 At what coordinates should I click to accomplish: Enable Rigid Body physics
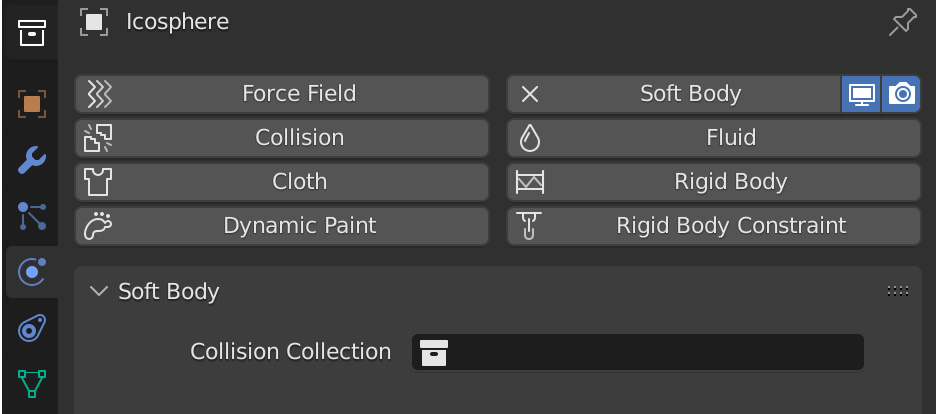pyautogui.click(x=714, y=182)
